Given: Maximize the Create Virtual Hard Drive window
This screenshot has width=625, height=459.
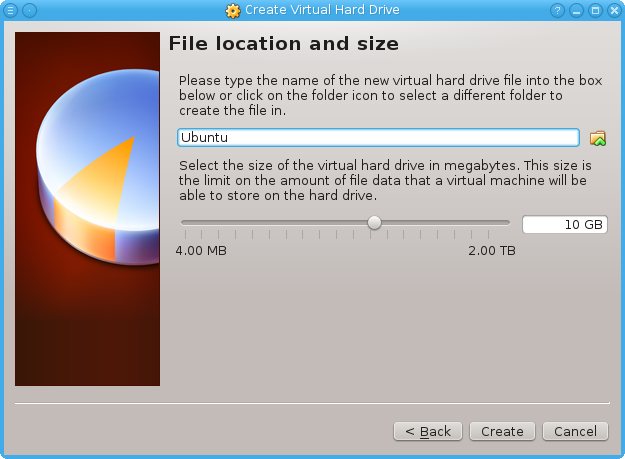Looking at the screenshot, I should 596,10.
